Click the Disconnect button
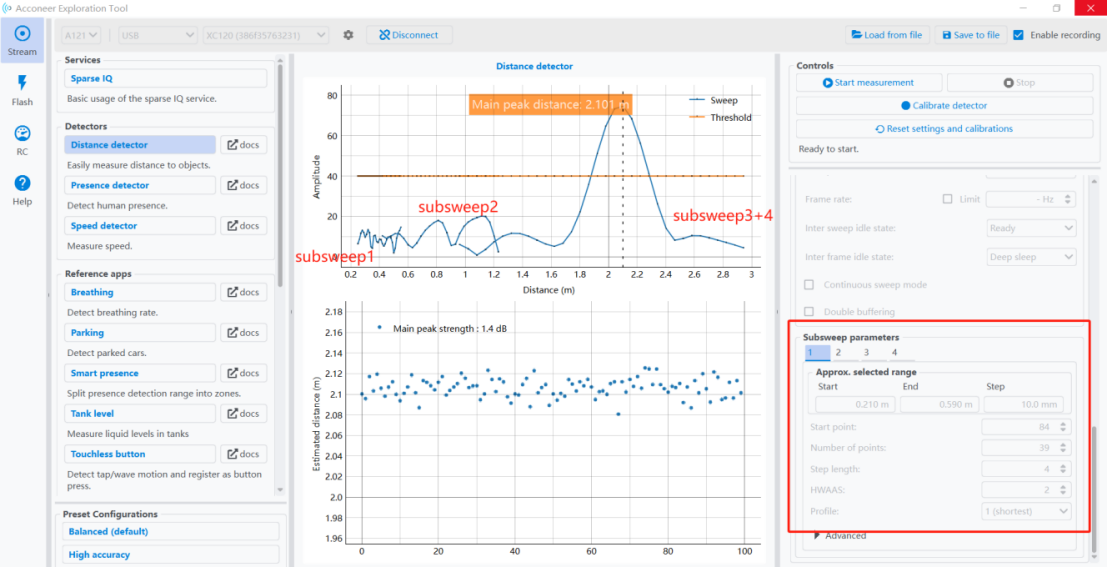 (409, 35)
